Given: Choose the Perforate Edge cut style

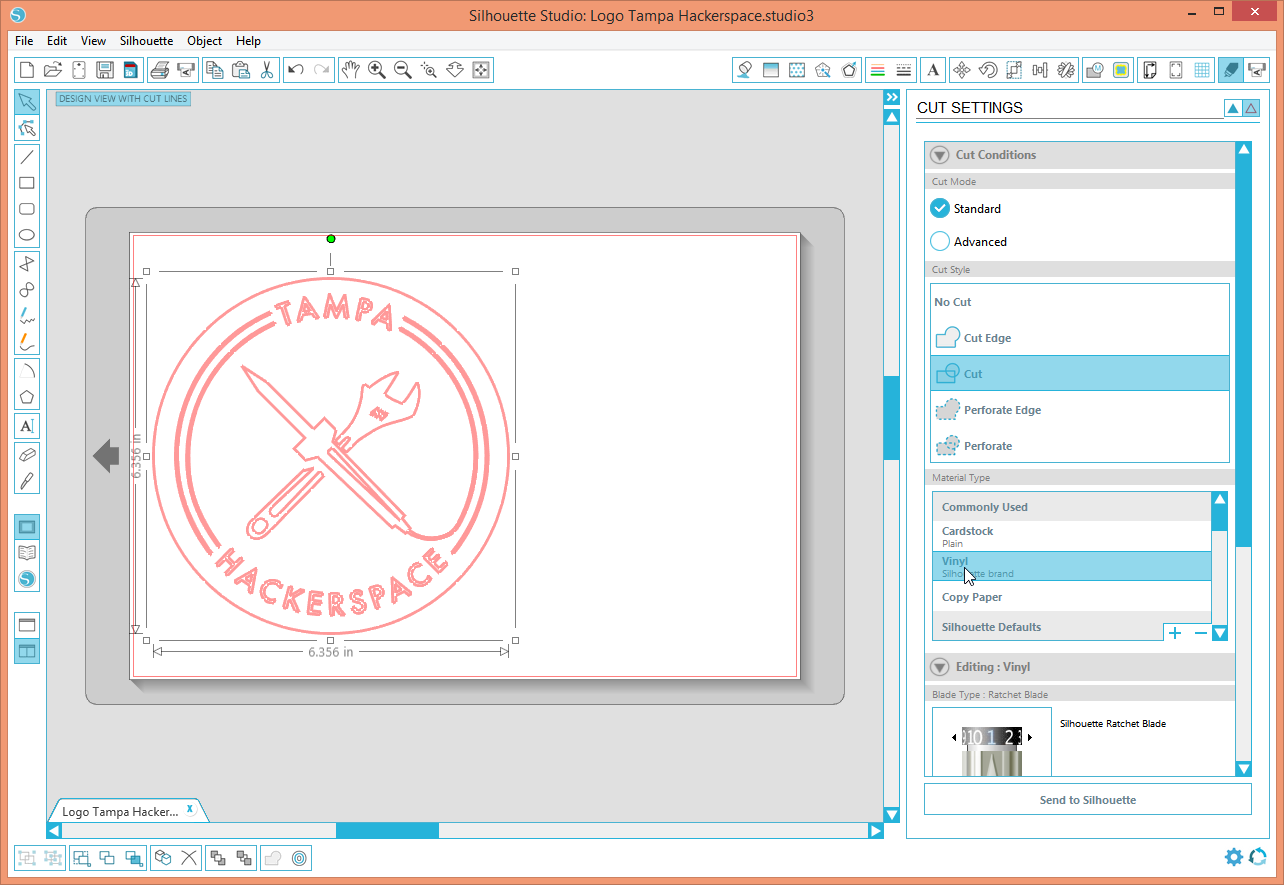Looking at the screenshot, I should (x=1001, y=409).
